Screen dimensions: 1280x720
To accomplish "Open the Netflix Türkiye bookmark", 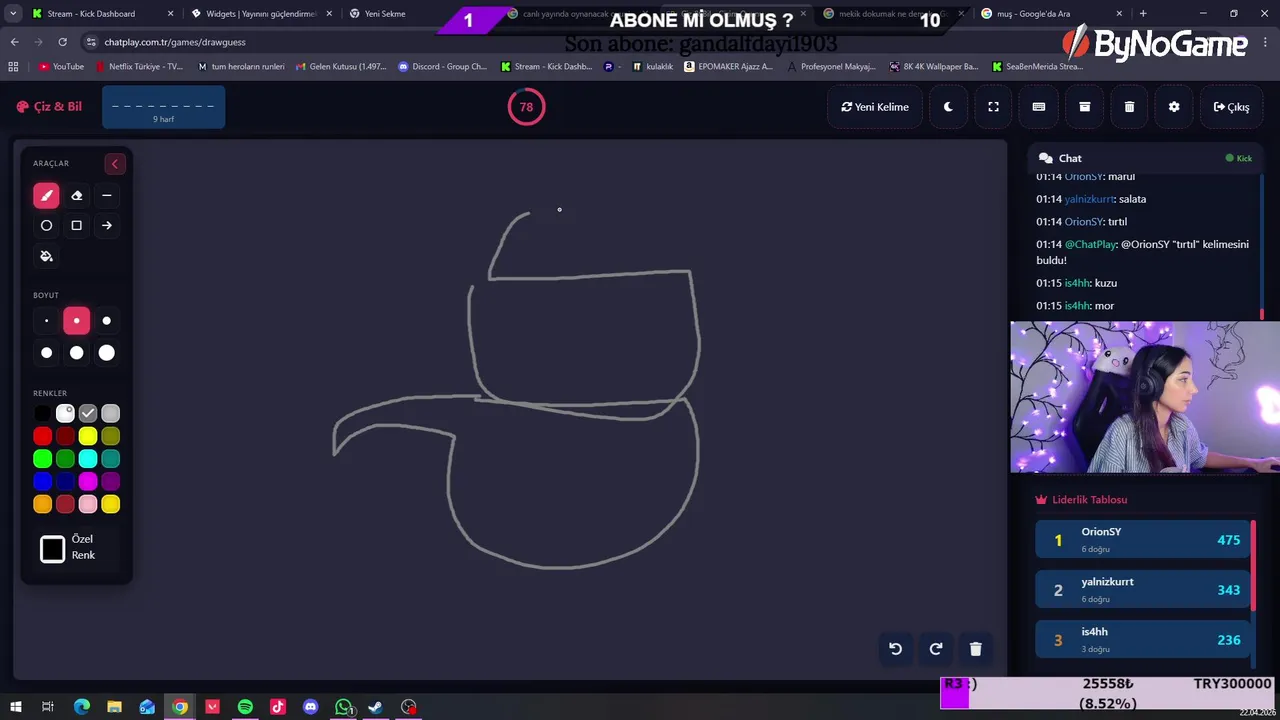I will [x=139, y=67].
